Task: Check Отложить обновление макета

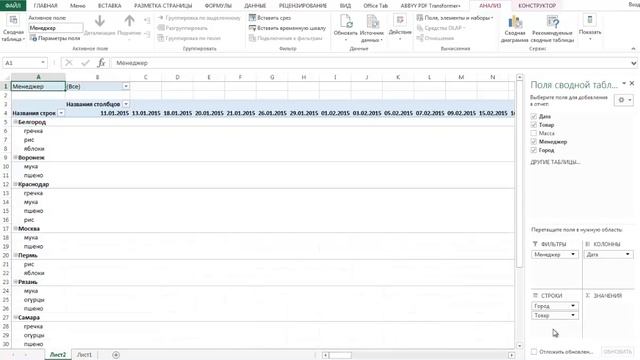Action: coord(534,351)
